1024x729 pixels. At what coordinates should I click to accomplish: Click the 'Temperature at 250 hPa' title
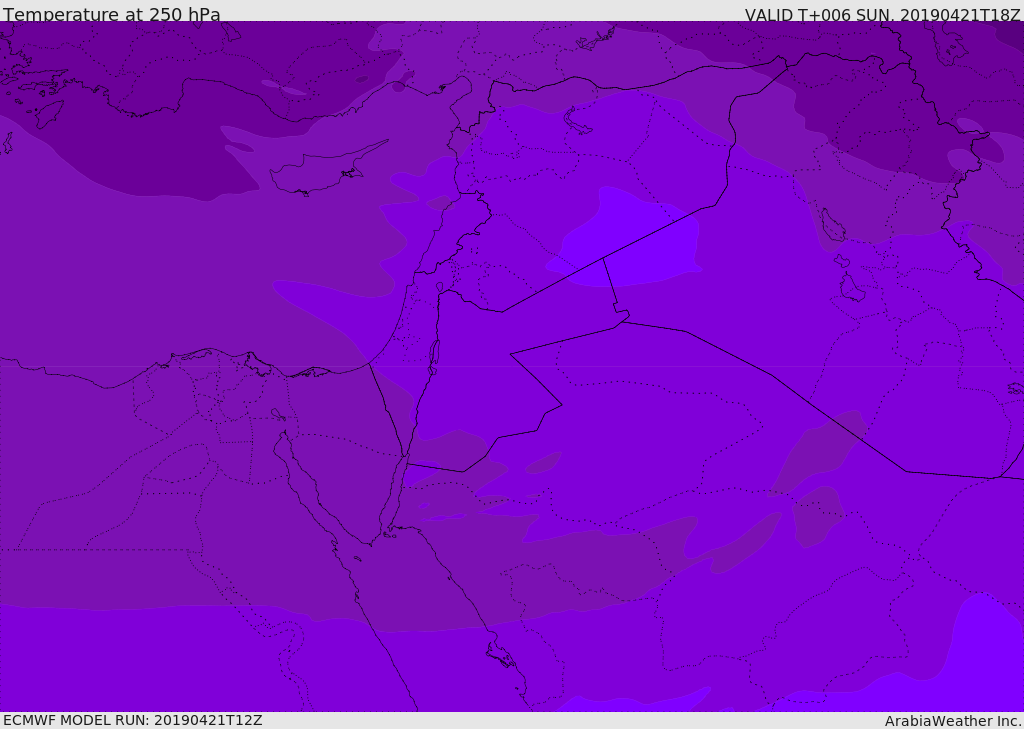click(x=112, y=14)
